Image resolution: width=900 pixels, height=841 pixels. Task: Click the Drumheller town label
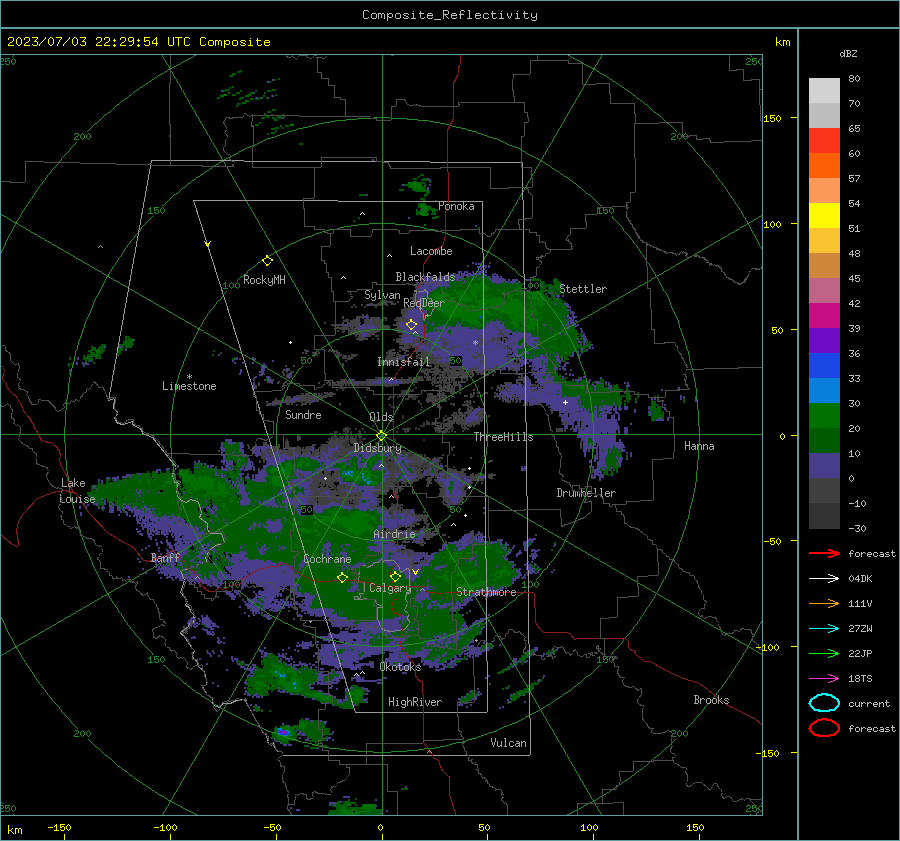pos(586,493)
